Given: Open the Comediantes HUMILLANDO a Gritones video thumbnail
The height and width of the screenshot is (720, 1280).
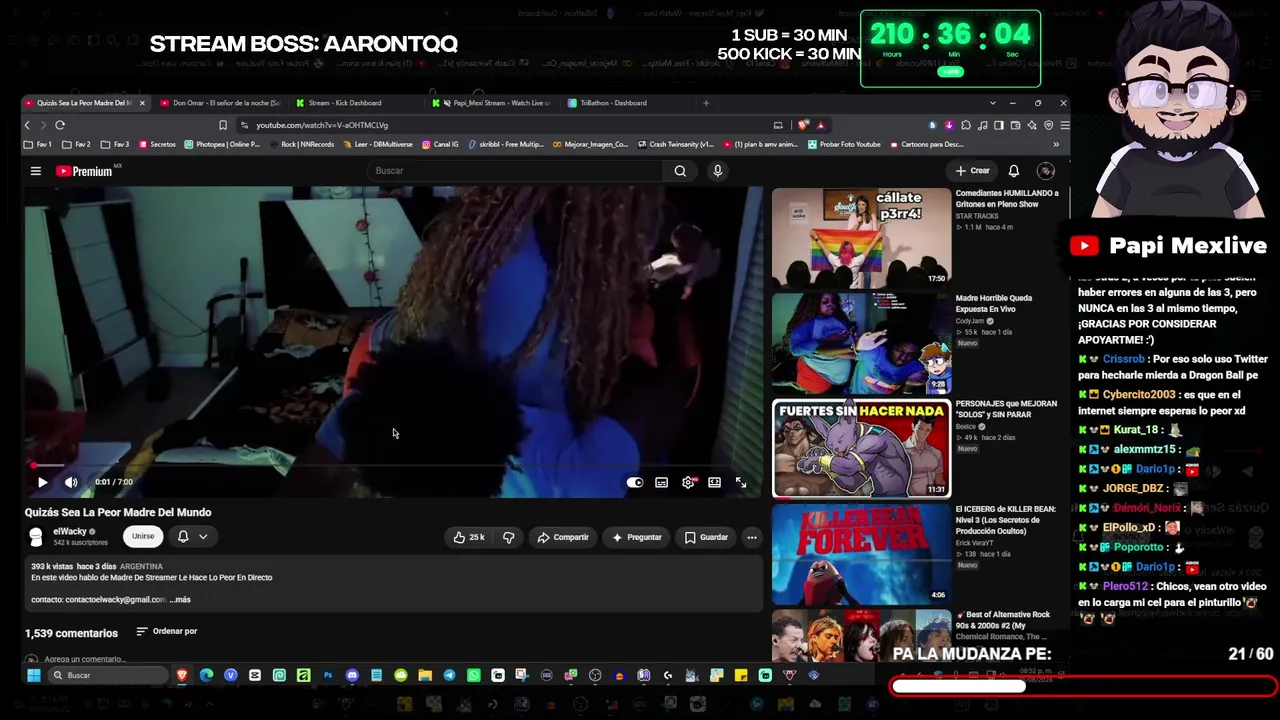Looking at the screenshot, I should coord(861,237).
